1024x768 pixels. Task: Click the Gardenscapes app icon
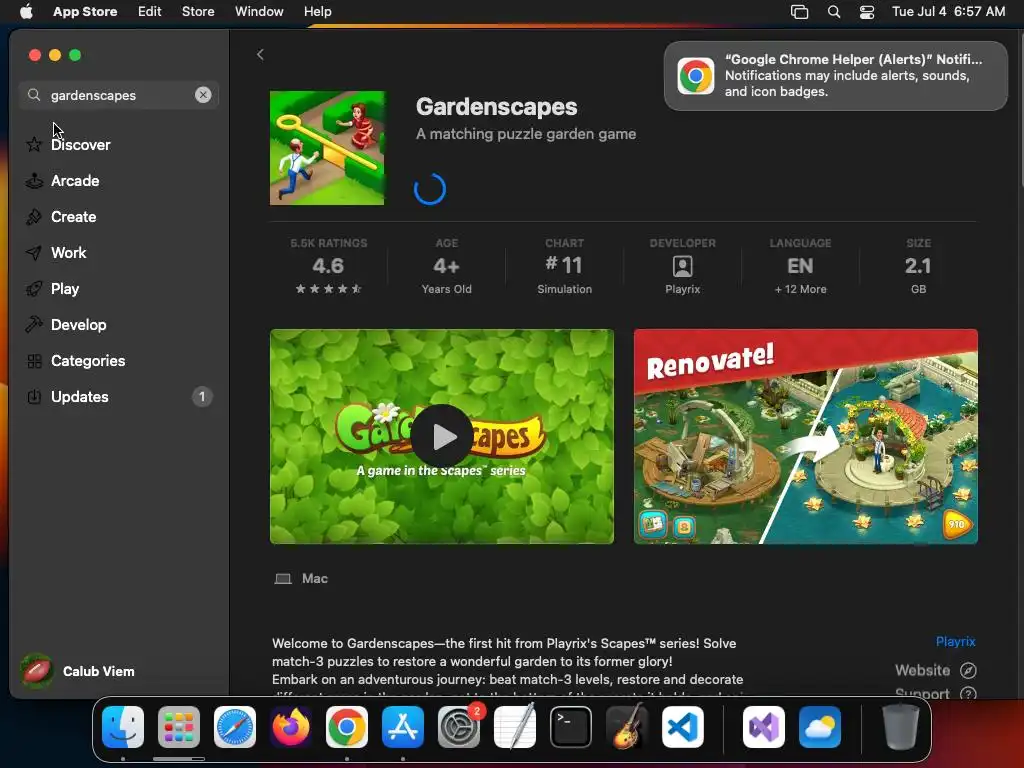click(327, 148)
